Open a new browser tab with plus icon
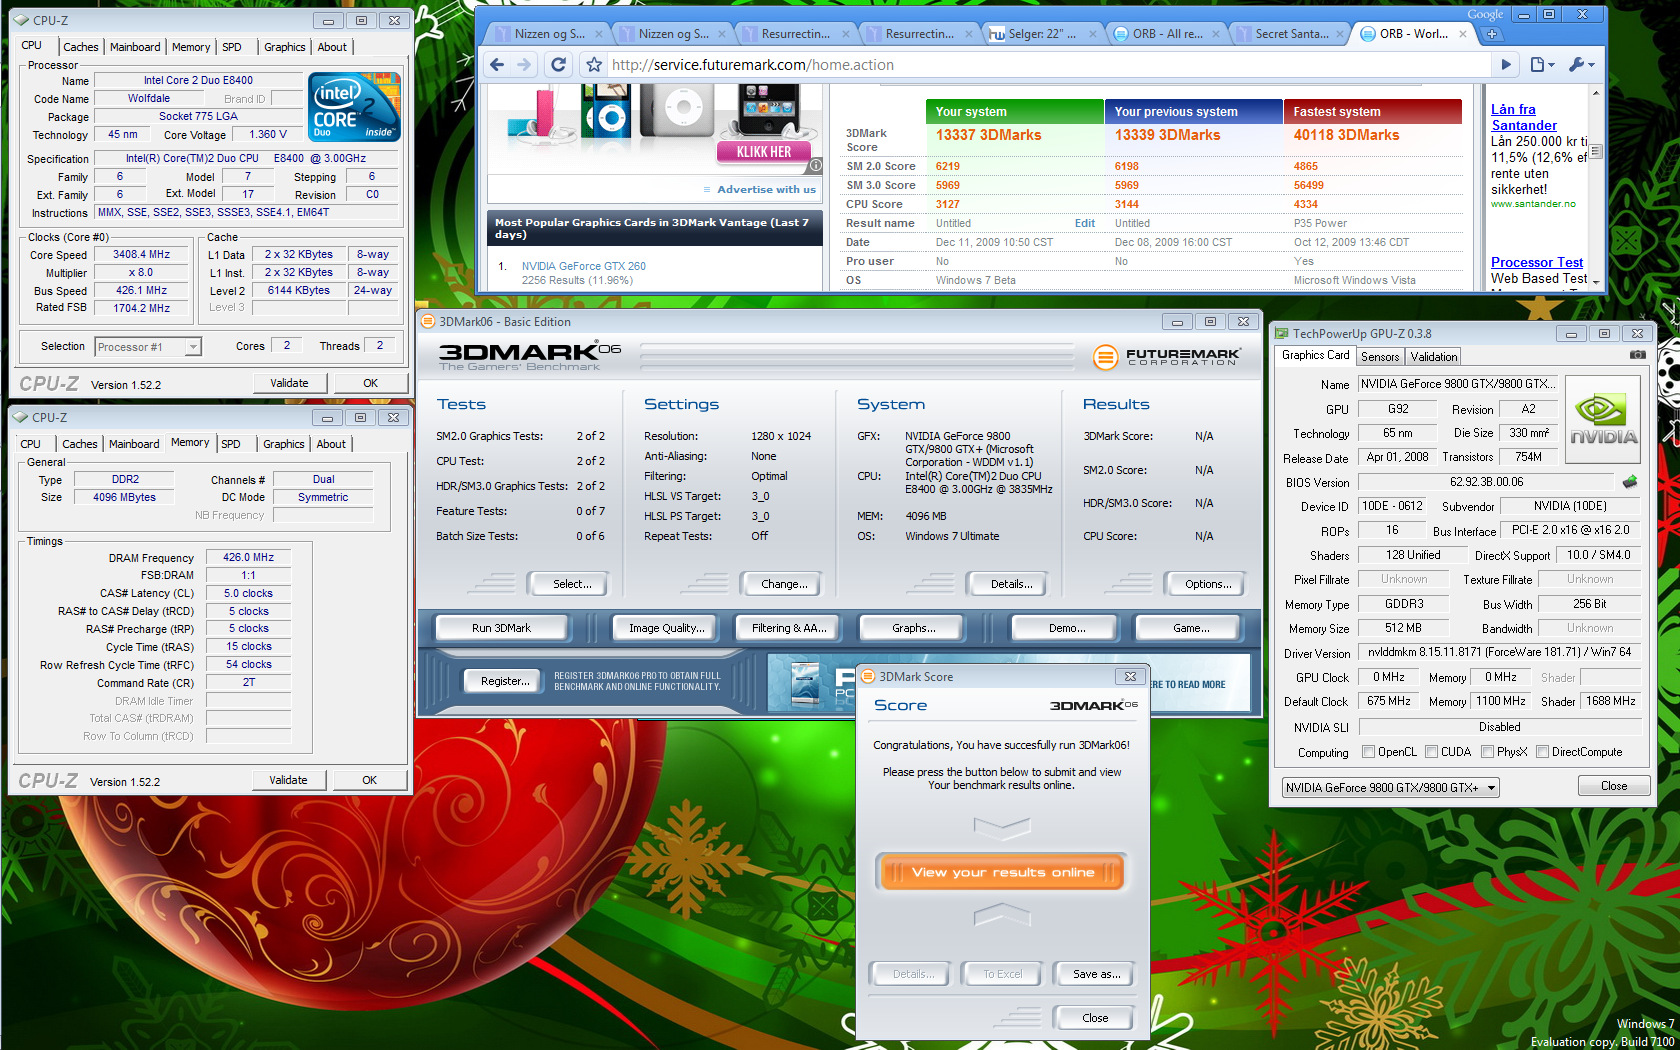 click(x=1492, y=34)
